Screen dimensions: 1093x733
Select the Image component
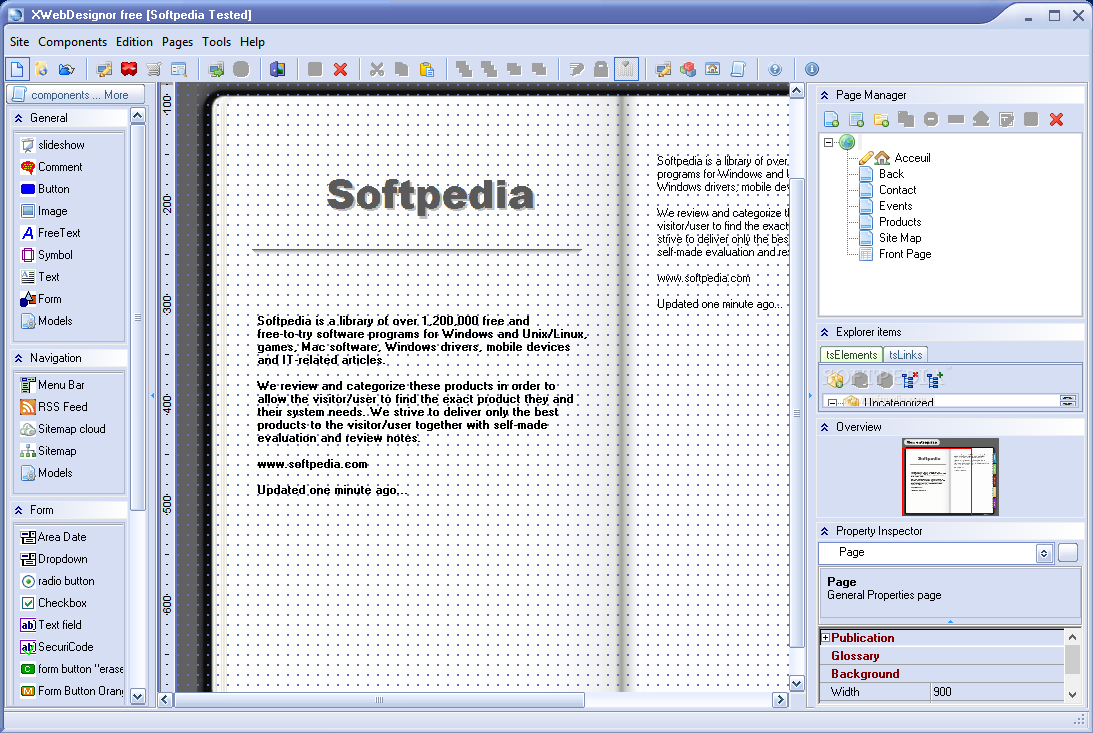[44, 211]
